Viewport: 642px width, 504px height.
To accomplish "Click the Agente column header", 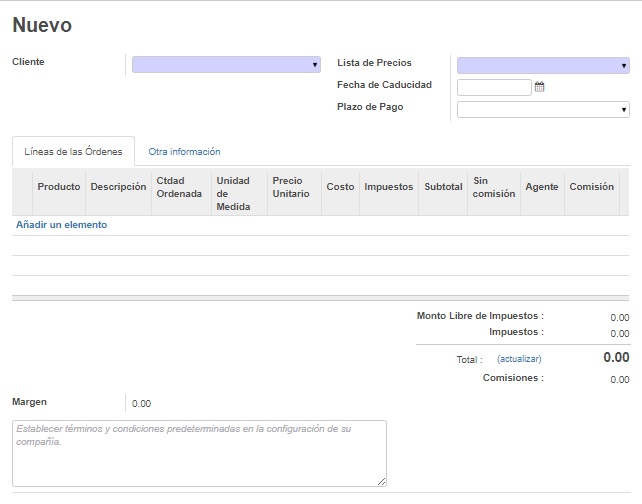I will [542, 187].
